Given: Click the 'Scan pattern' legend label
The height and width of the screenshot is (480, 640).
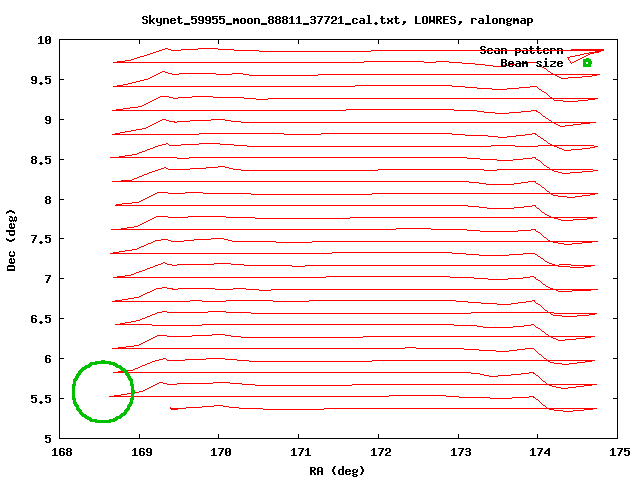Looking at the screenshot, I should coord(521,50).
